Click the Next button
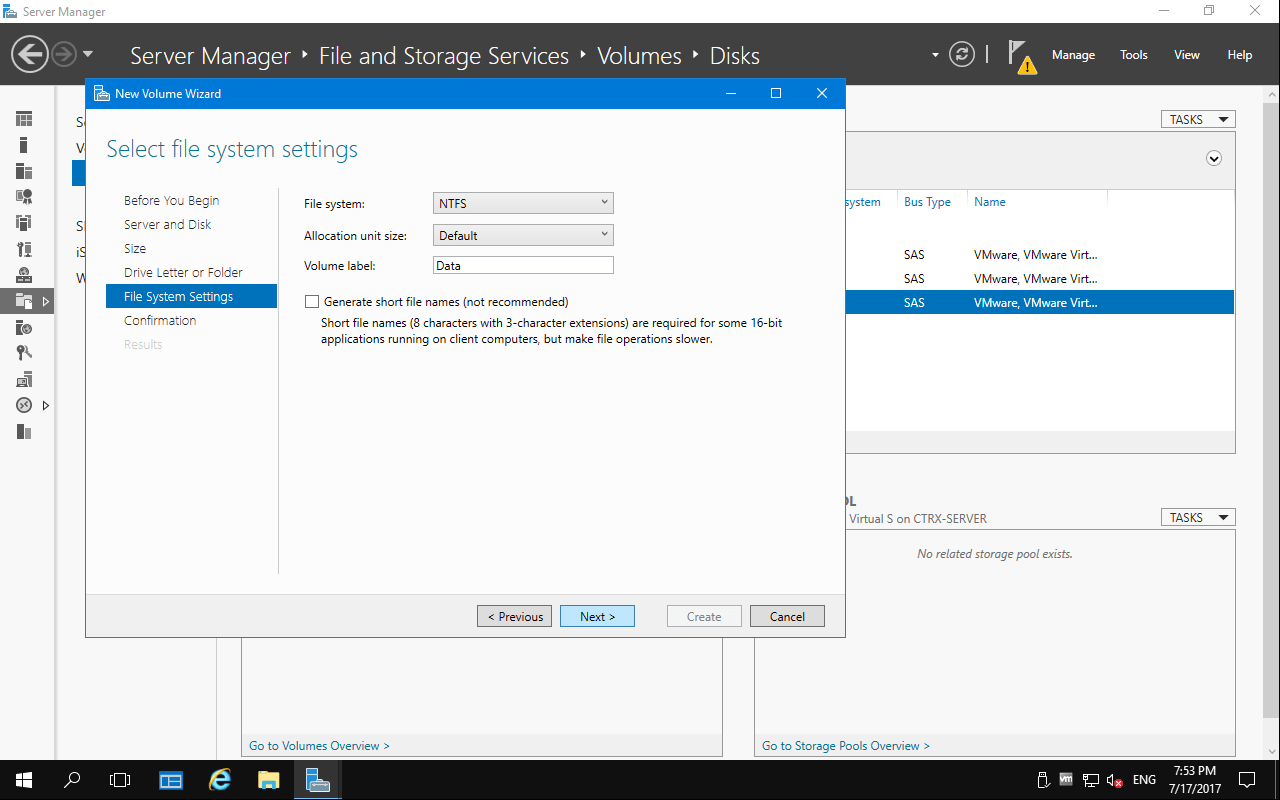The height and width of the screenshot is (800, 1280). click(x=597, y=616)
